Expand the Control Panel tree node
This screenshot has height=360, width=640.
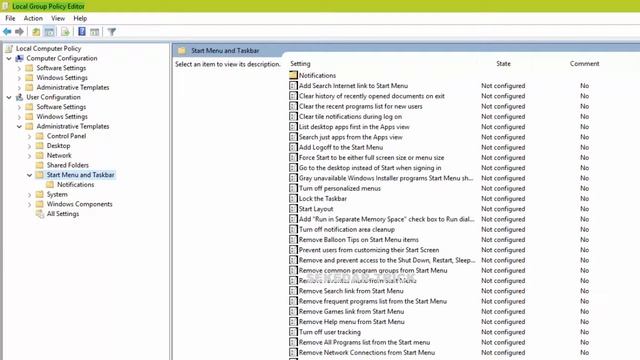coord(29,136)
